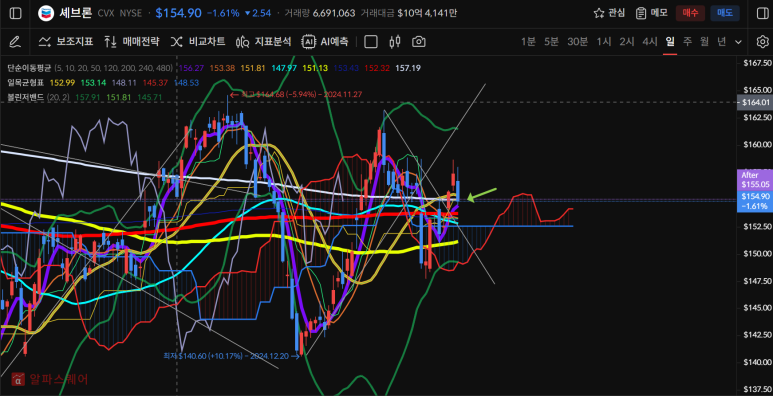Switch to 4시 timeframe
This screenshot has height=396, width=773.
(x=650, y=42)
